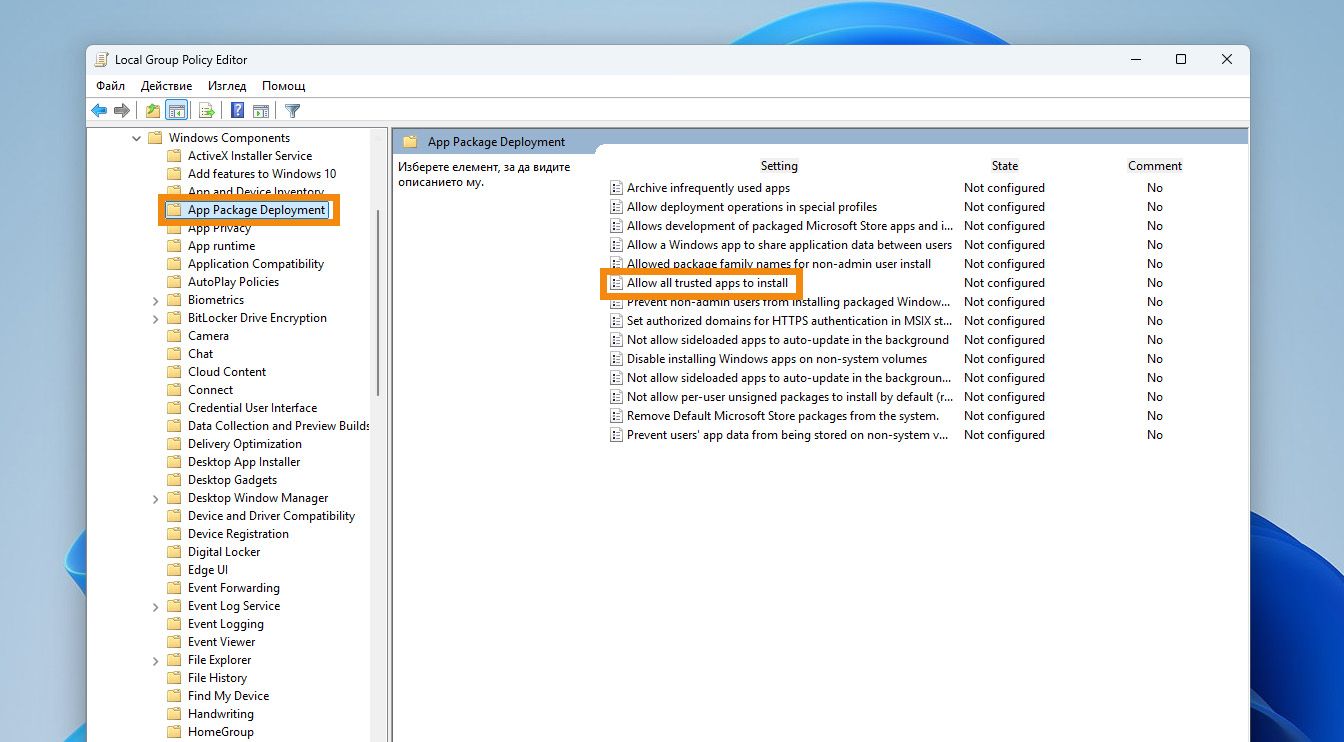Viewport: 1344px width, 742px height.
Task: Open the Изглед menu
Action: point(227,86)
